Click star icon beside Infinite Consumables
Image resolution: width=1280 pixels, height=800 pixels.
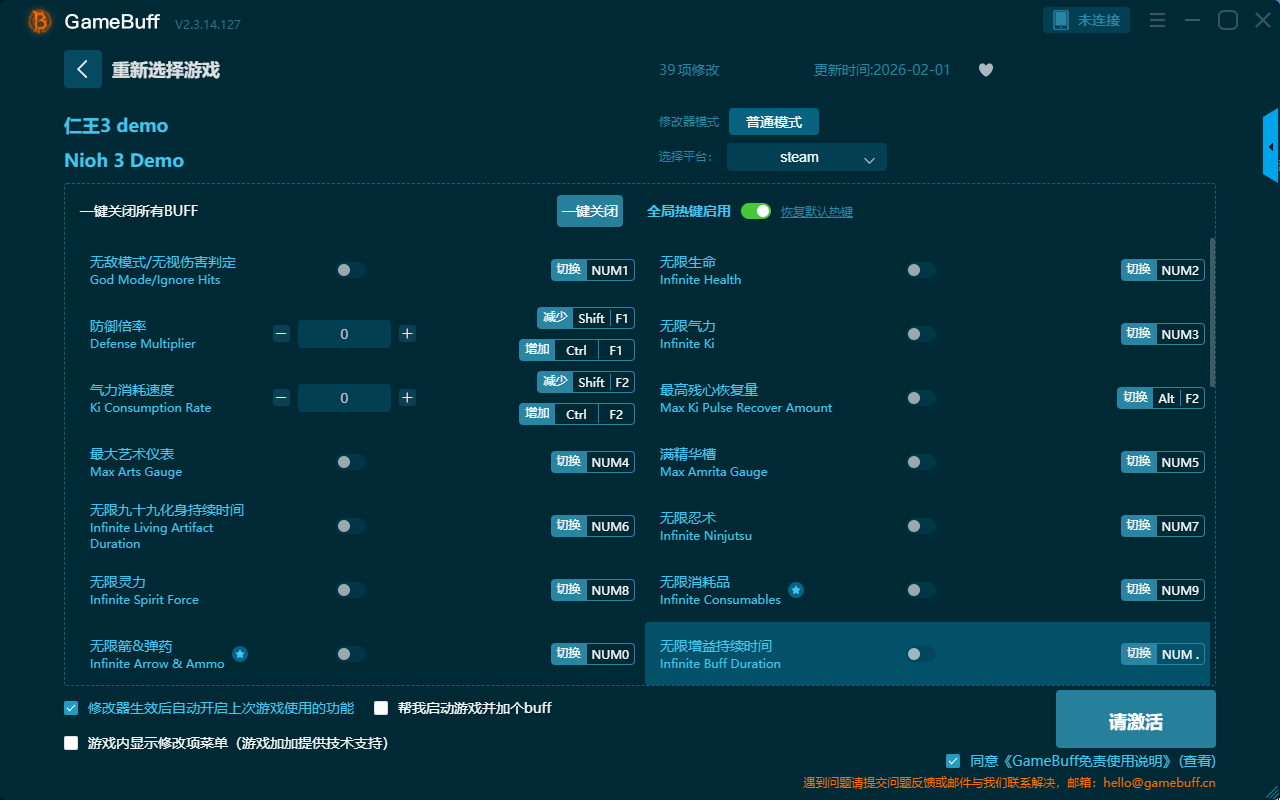coord(796,590)
